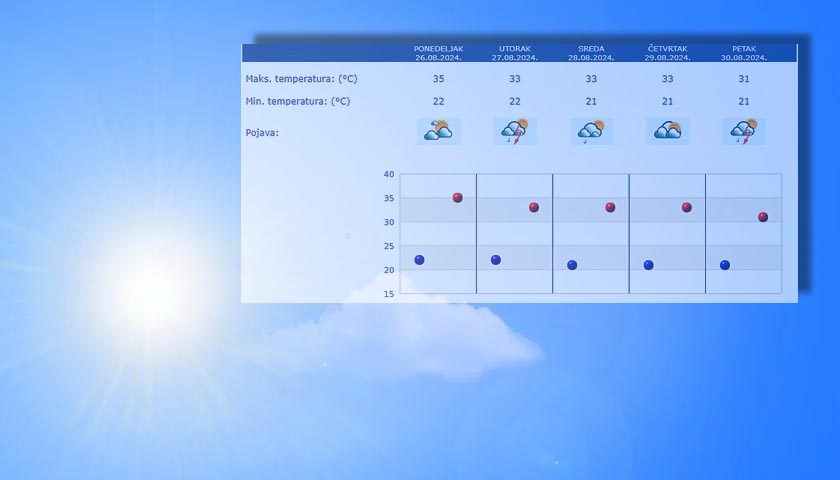Viewport: 840px width, 480px height.
Task: Click Monday's min temperature value 22
Action: pyautogui.click(x=438, y=101)
